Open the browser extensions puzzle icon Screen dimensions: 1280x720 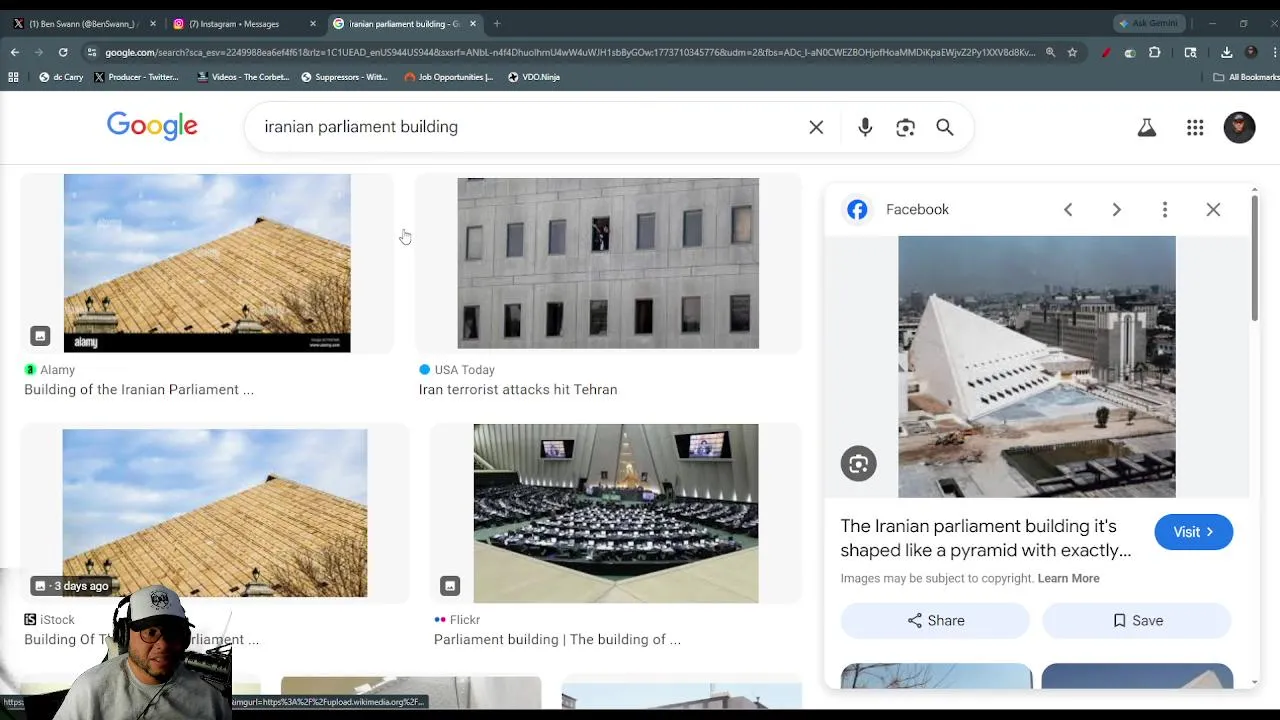pos(1155,52)
